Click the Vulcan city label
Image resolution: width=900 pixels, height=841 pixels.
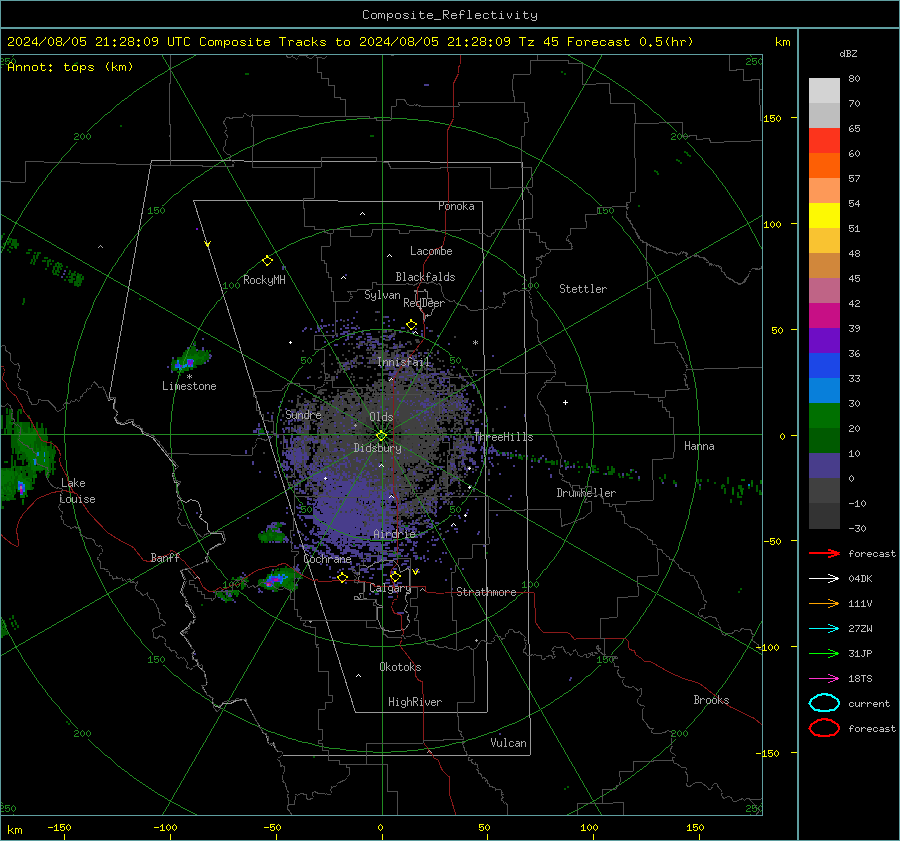508,743
